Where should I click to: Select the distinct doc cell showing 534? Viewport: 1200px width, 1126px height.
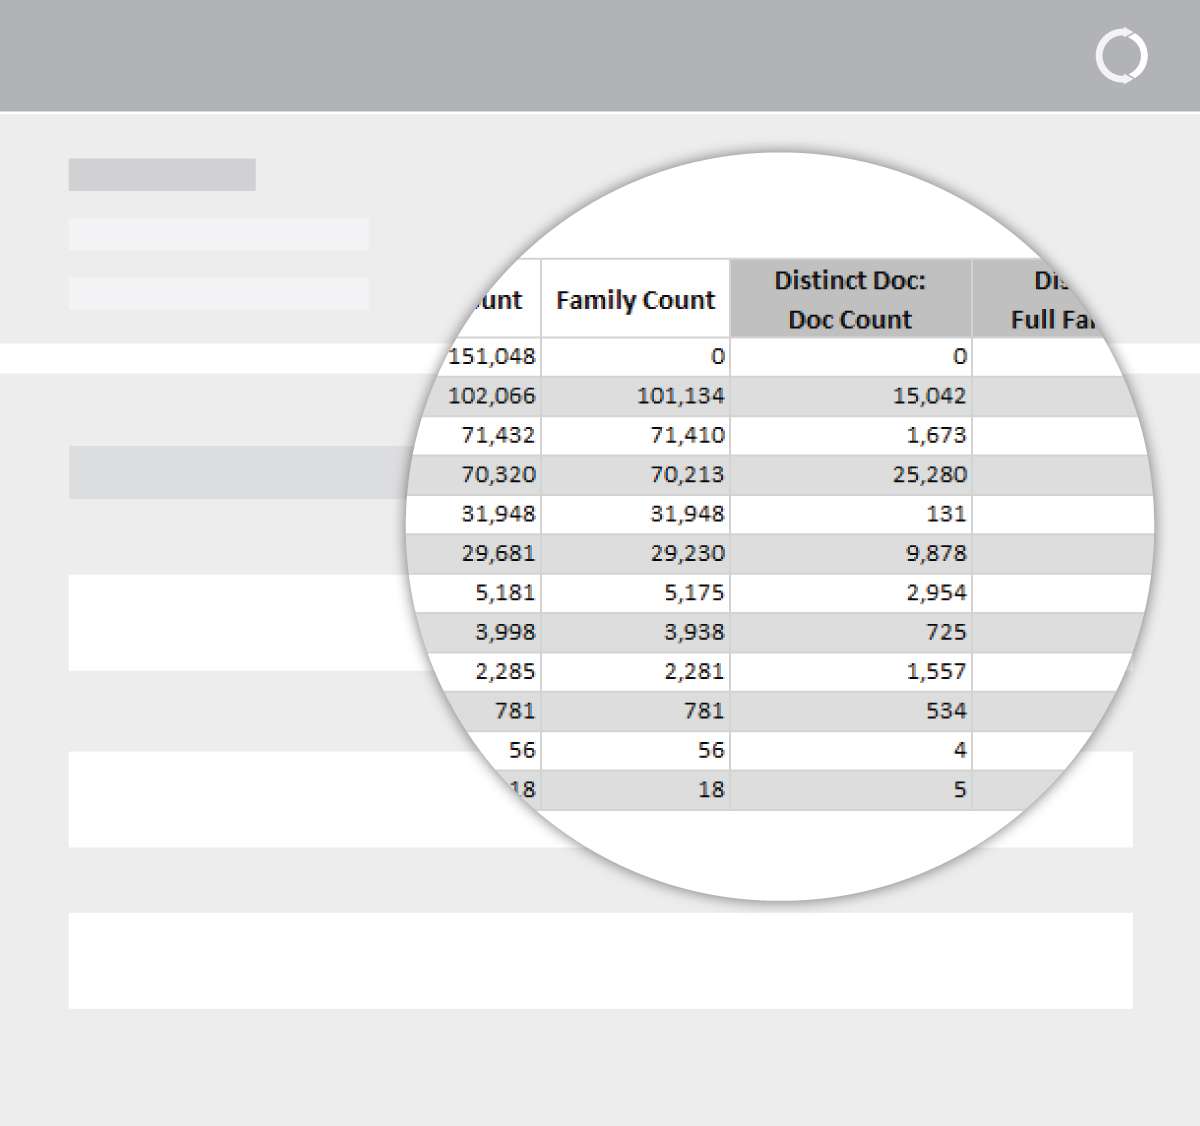[x=945, y=711]
